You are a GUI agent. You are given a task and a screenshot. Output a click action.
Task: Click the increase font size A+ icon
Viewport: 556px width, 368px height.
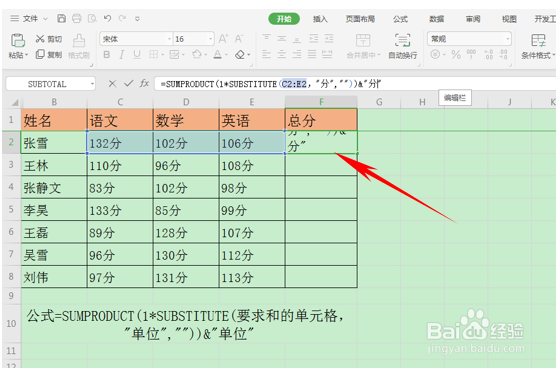(x=223, y=39)
